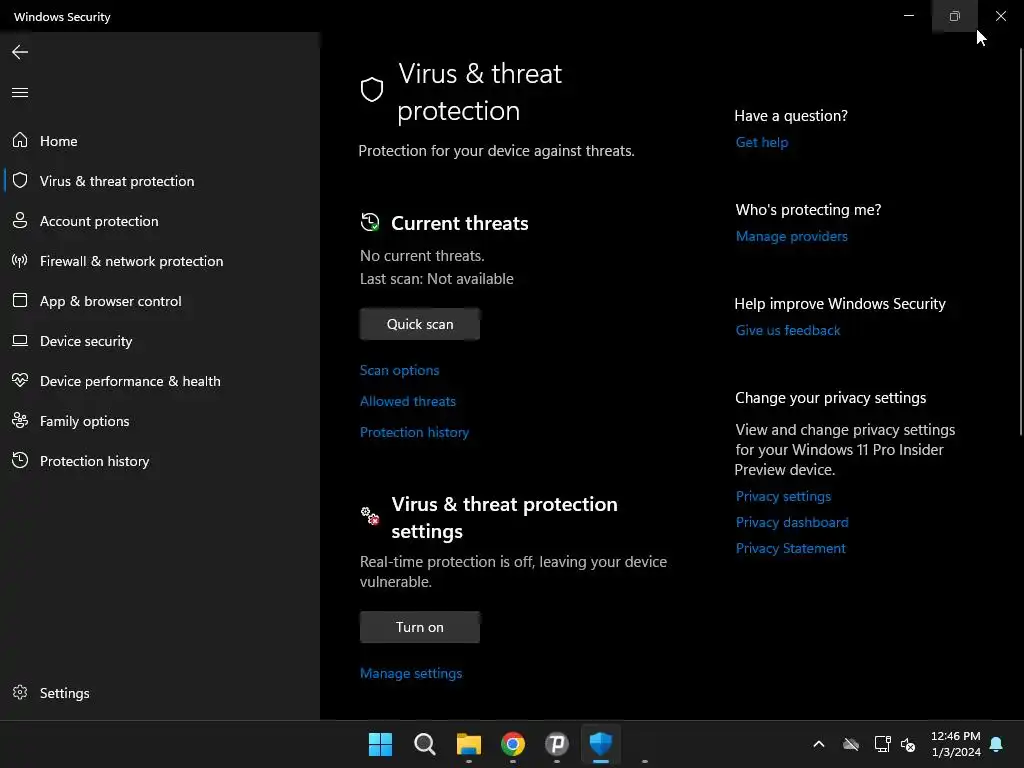Open Manage settings link

coord(411,673)
